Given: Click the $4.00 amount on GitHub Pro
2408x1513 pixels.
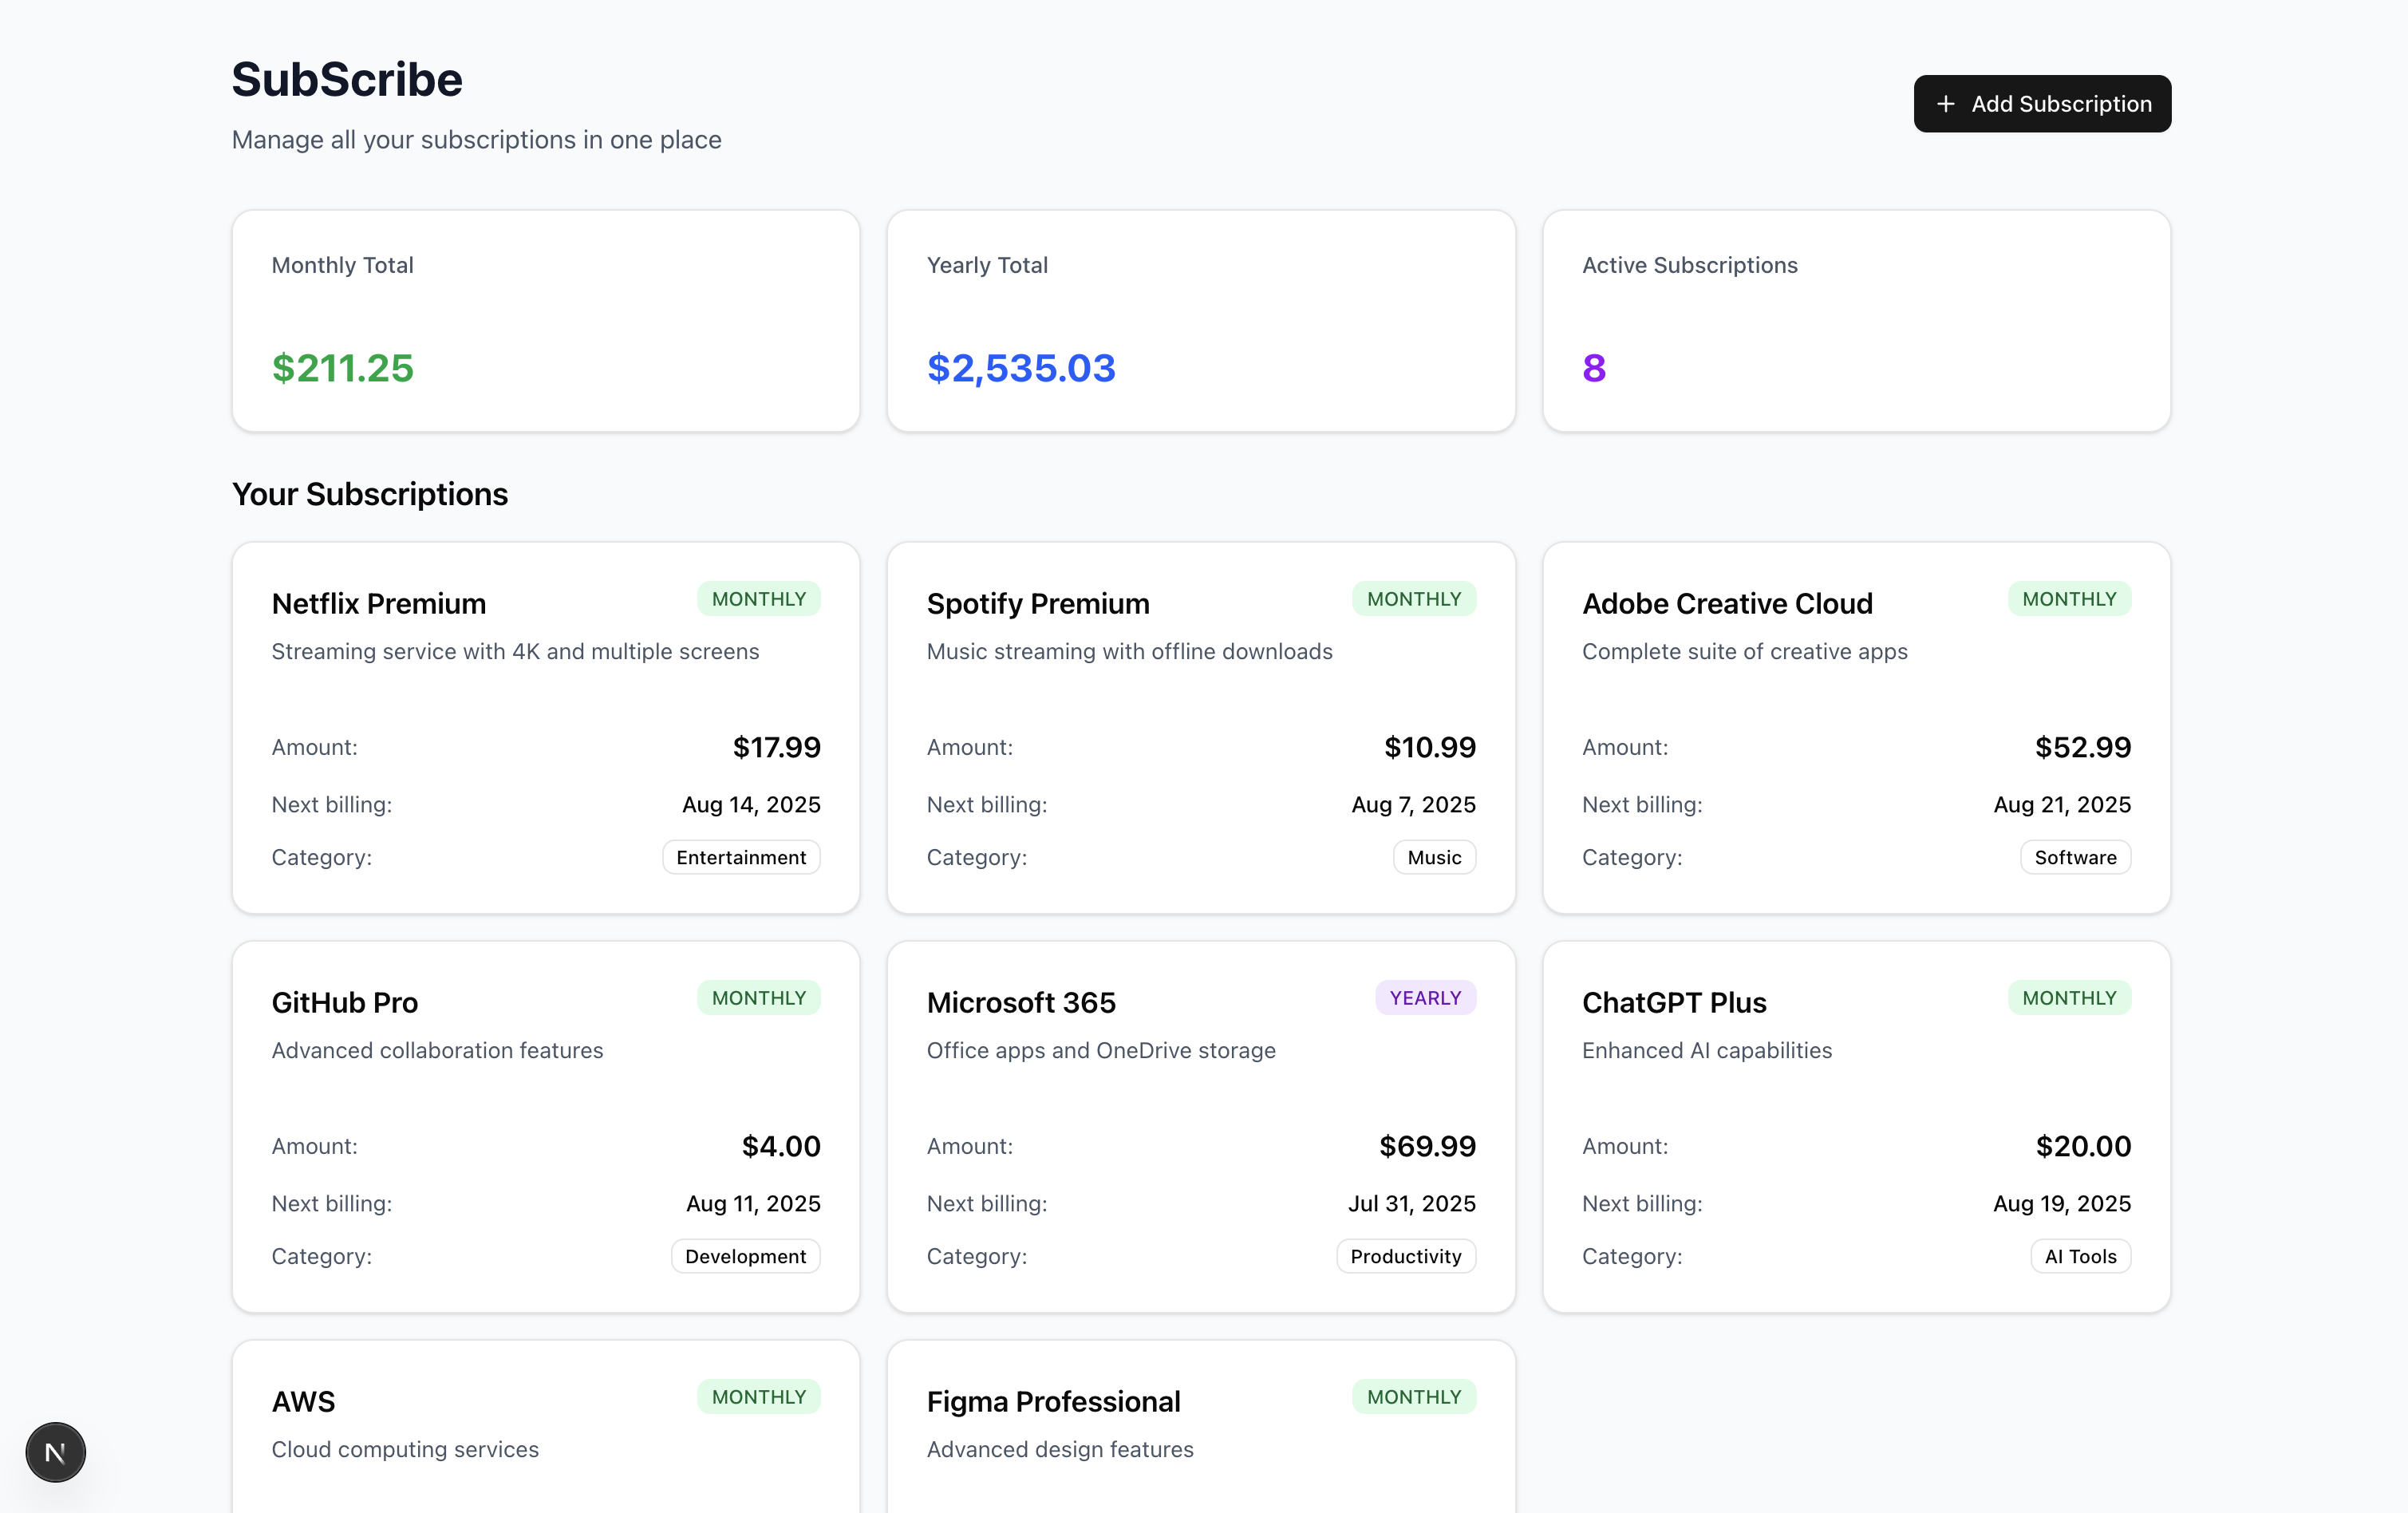Looking at the screenshot, I should pyautogui.click(x=781, y=1146).
